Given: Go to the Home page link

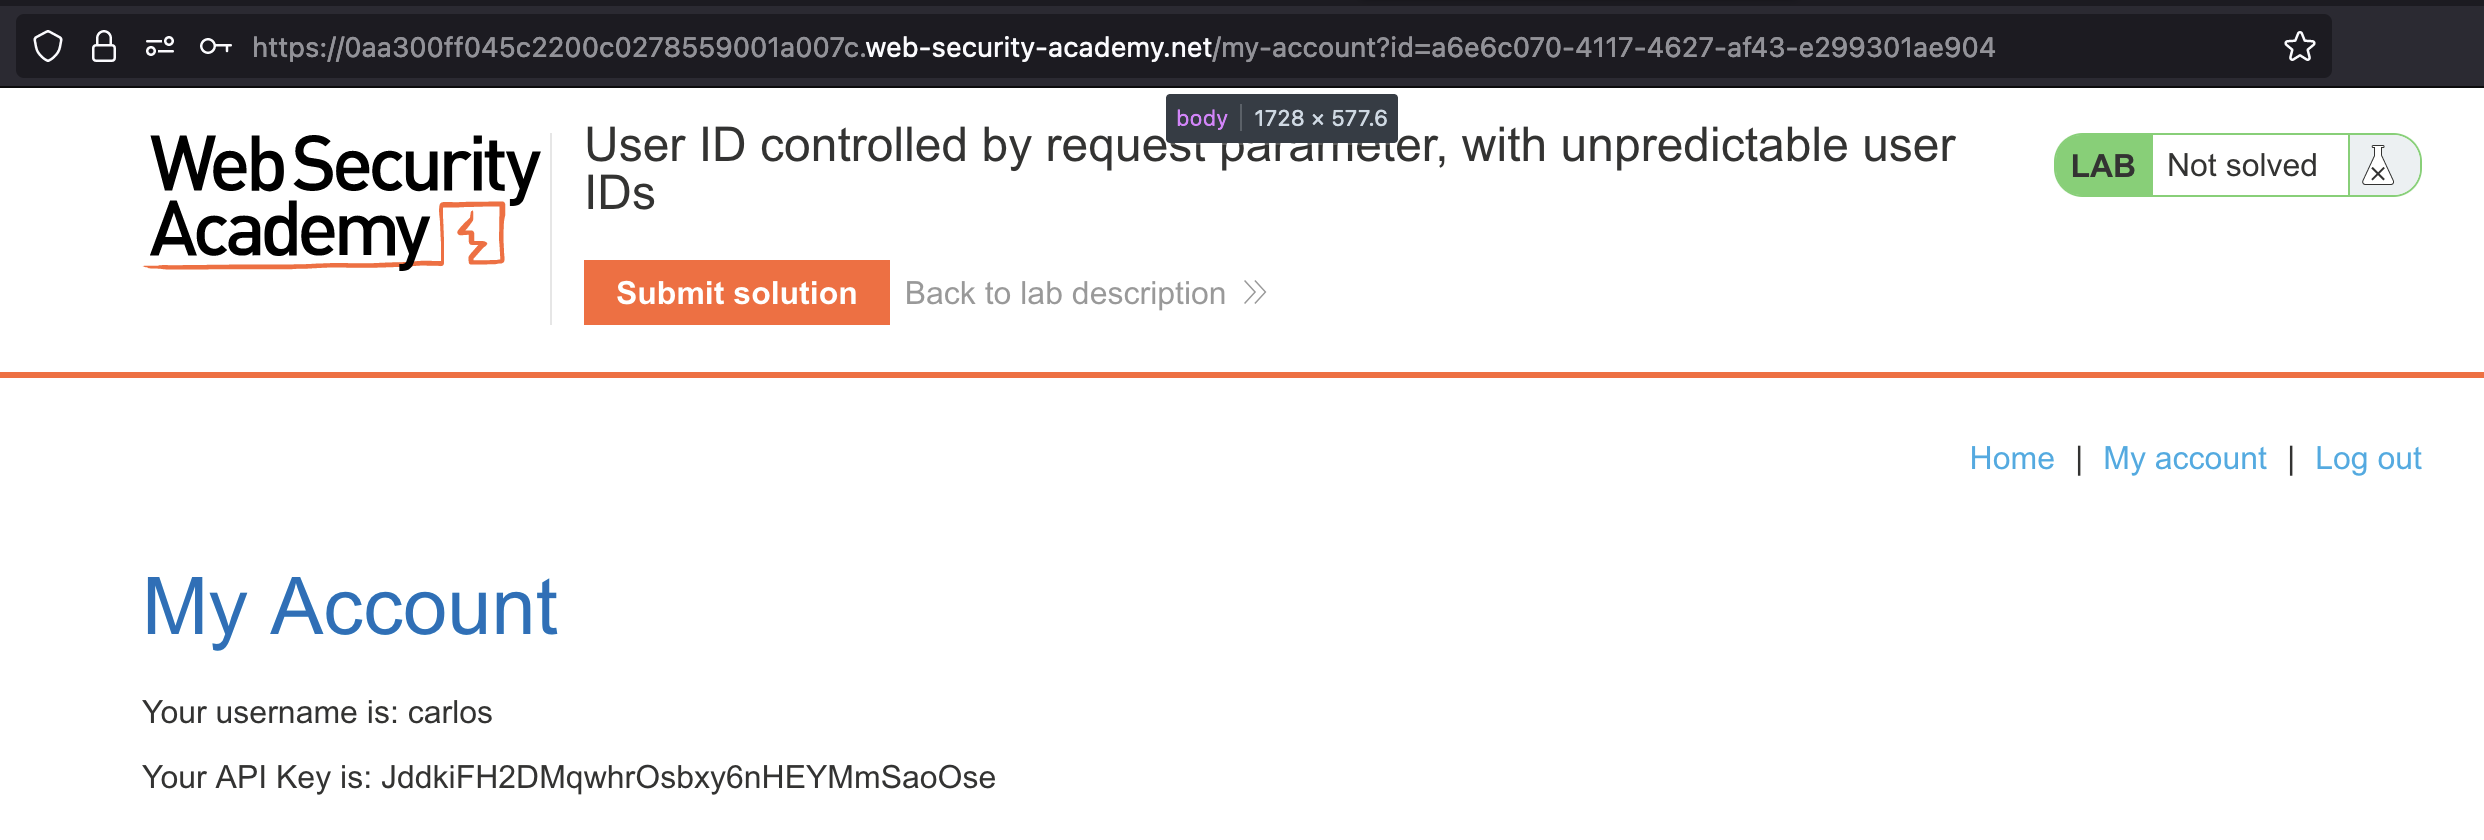Looking at the screenshot, I should pos(2011,459).
